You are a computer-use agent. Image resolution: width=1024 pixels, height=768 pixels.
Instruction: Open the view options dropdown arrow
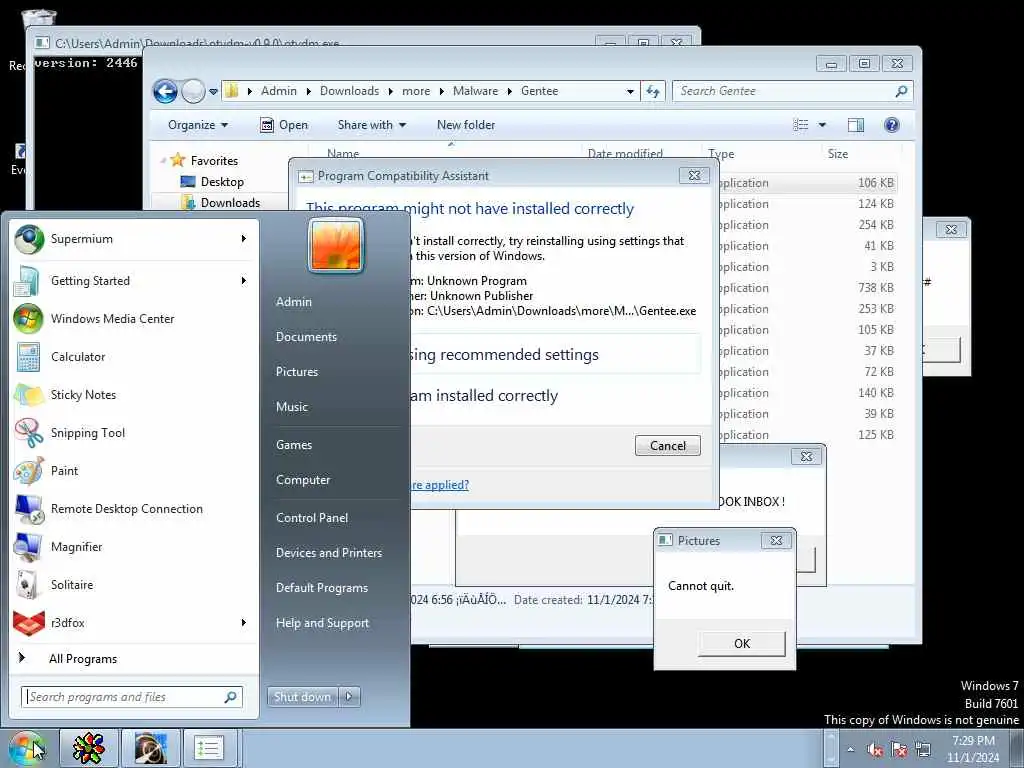pos(822,125)
